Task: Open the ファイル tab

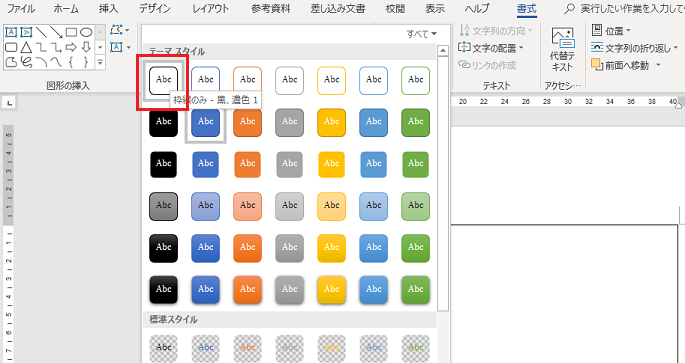Action: (x=21, y=9)
